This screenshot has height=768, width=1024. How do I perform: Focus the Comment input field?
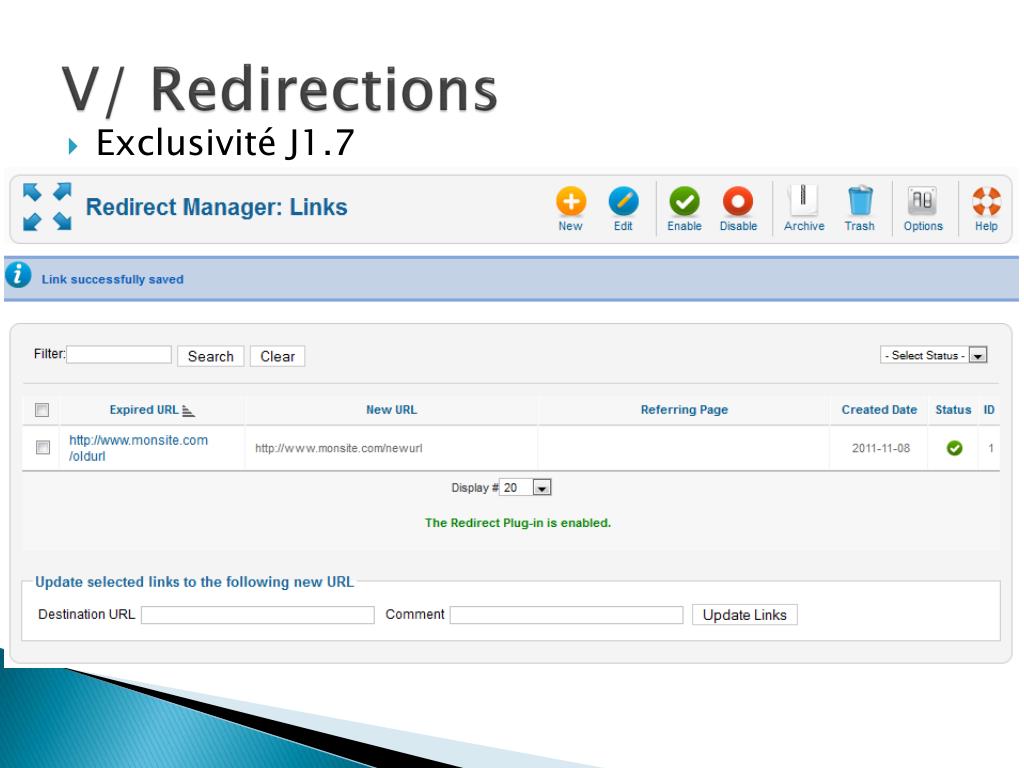(x=566, y=615)
